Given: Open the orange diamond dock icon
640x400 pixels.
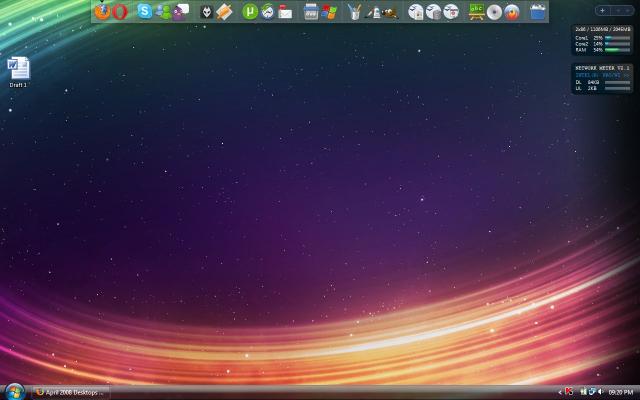Looking at the screenshot, I should click(224, 12).
